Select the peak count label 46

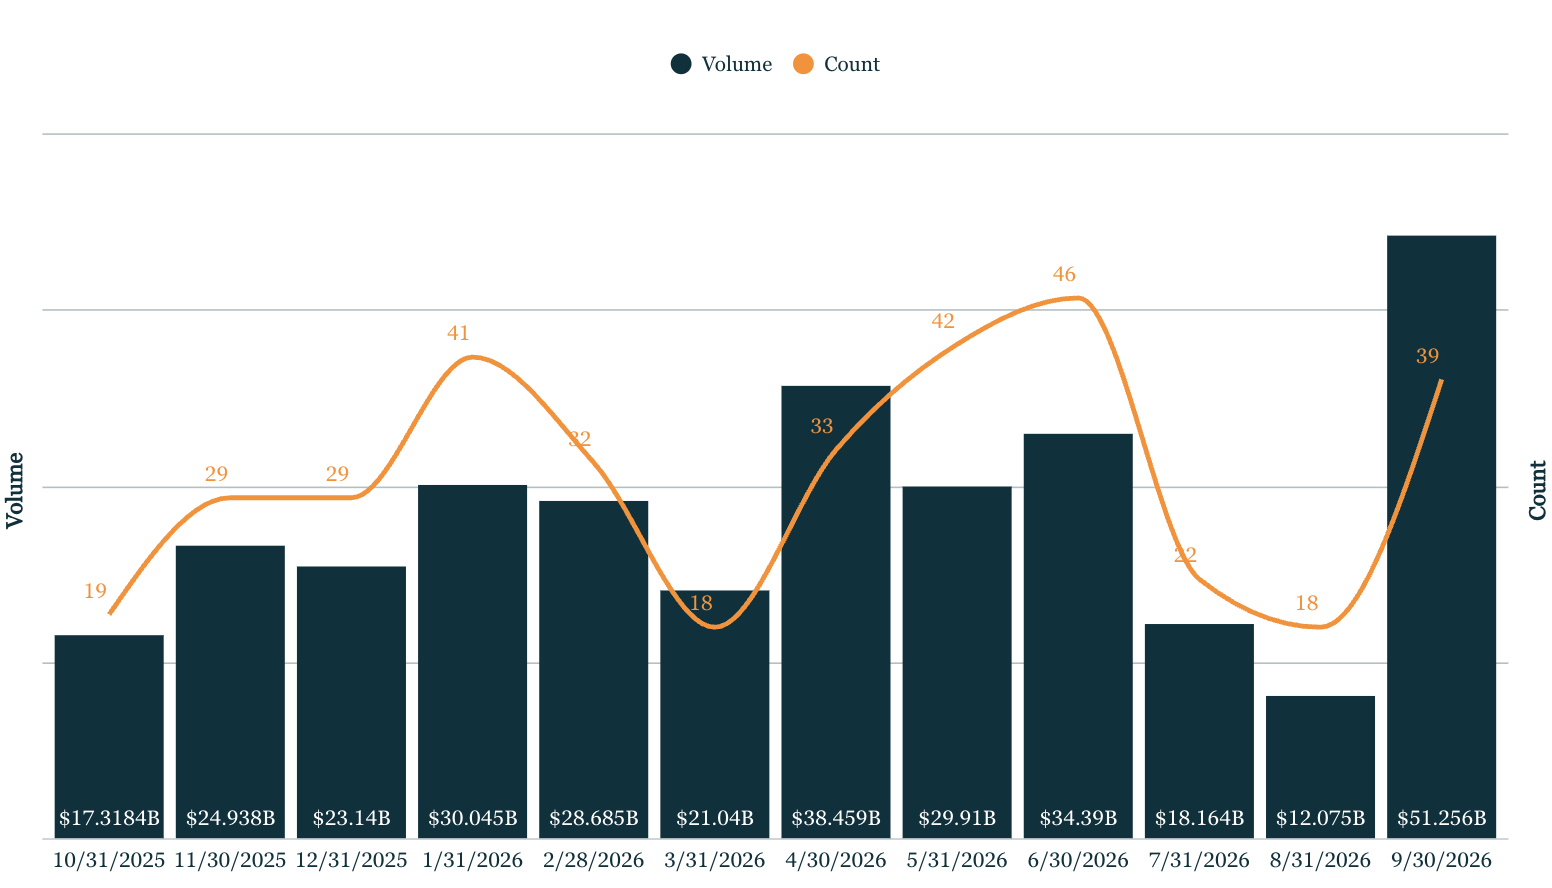coord(1064,274)
